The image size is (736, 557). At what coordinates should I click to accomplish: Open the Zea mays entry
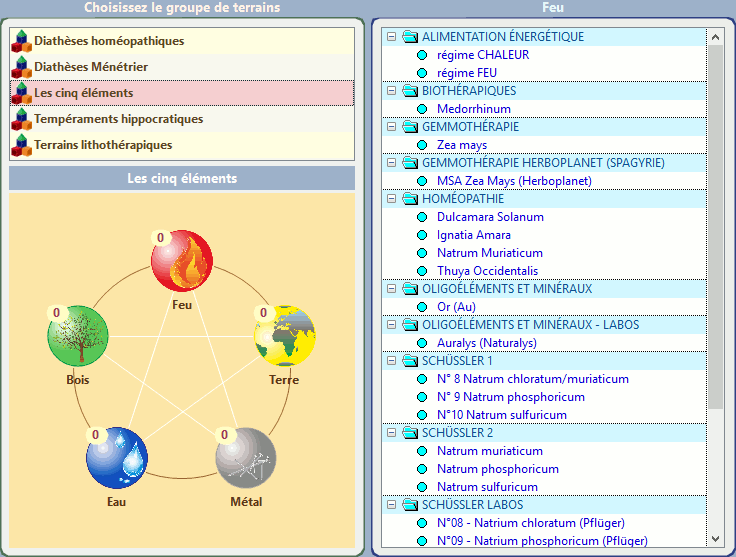pyautogui.click(x=462, y=145)
